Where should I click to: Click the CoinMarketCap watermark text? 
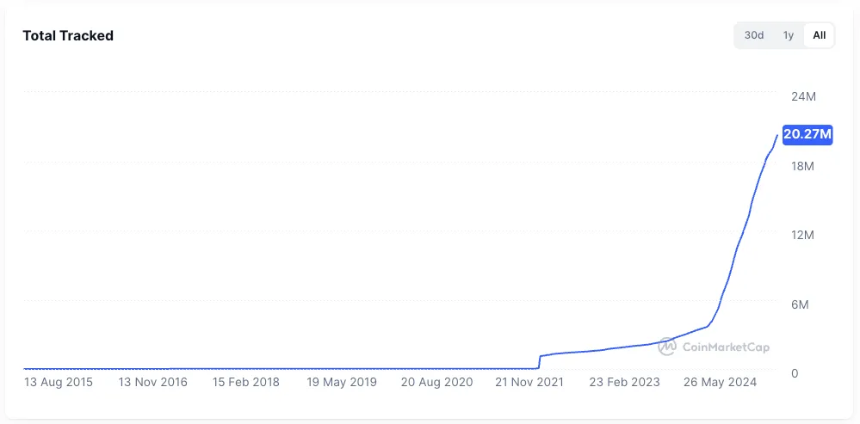(725, 347)
